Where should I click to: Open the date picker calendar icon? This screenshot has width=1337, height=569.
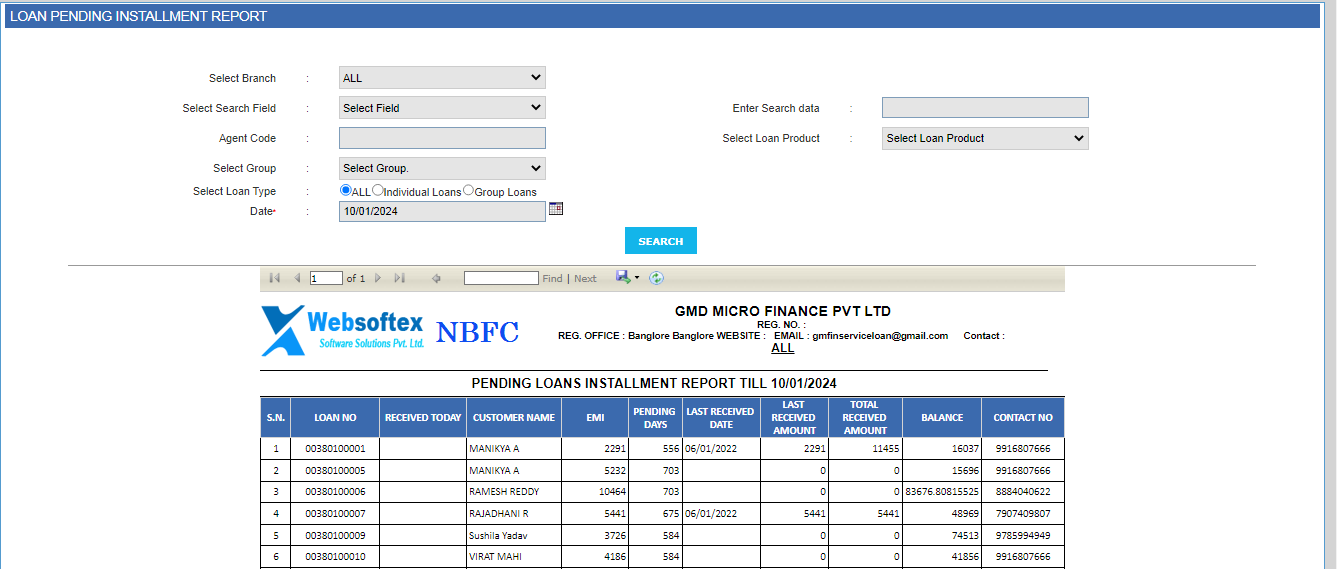tap(556, 208)
